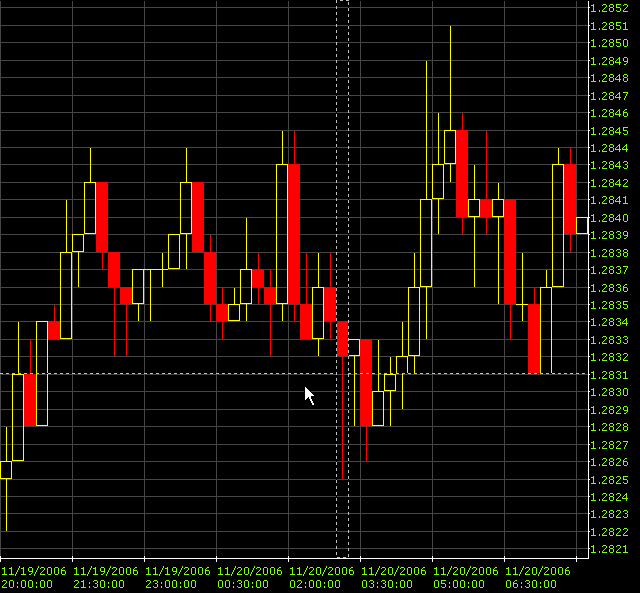
Task: Select the last small yellow candle near 1.2840
Action: point(582,225)
